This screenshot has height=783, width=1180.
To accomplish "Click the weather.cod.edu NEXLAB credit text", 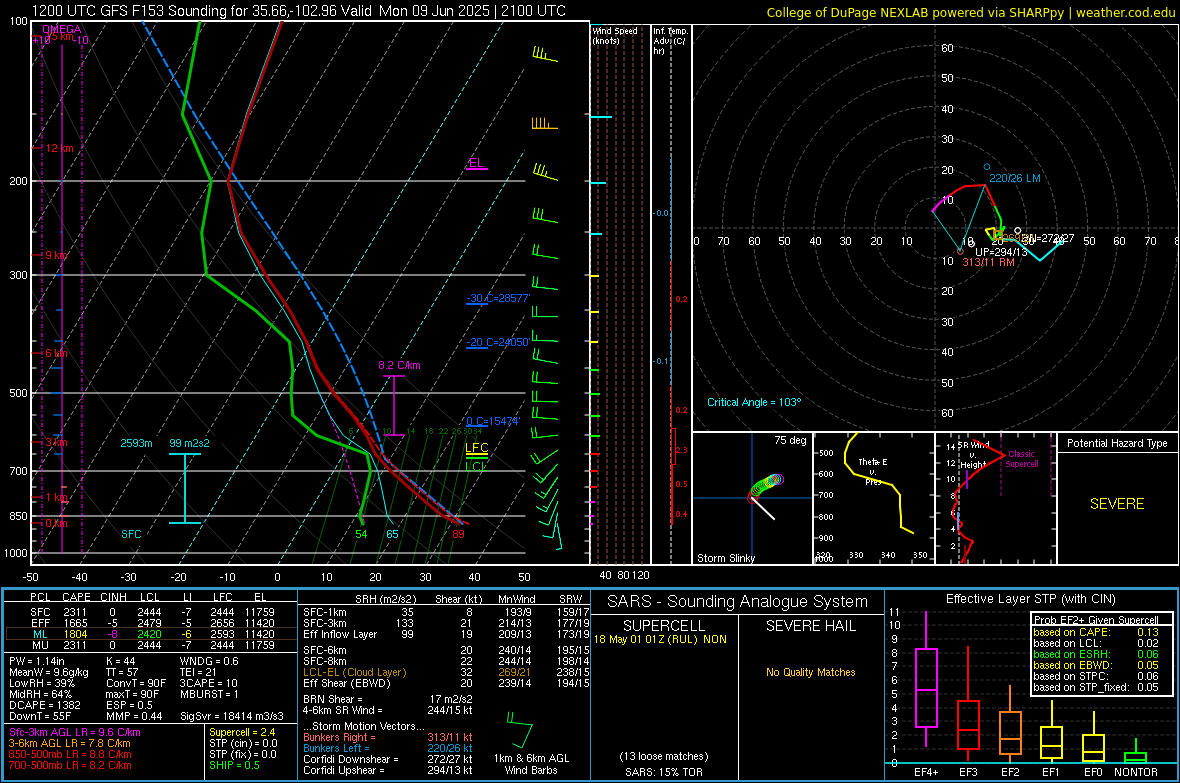I will click(970, 12).
